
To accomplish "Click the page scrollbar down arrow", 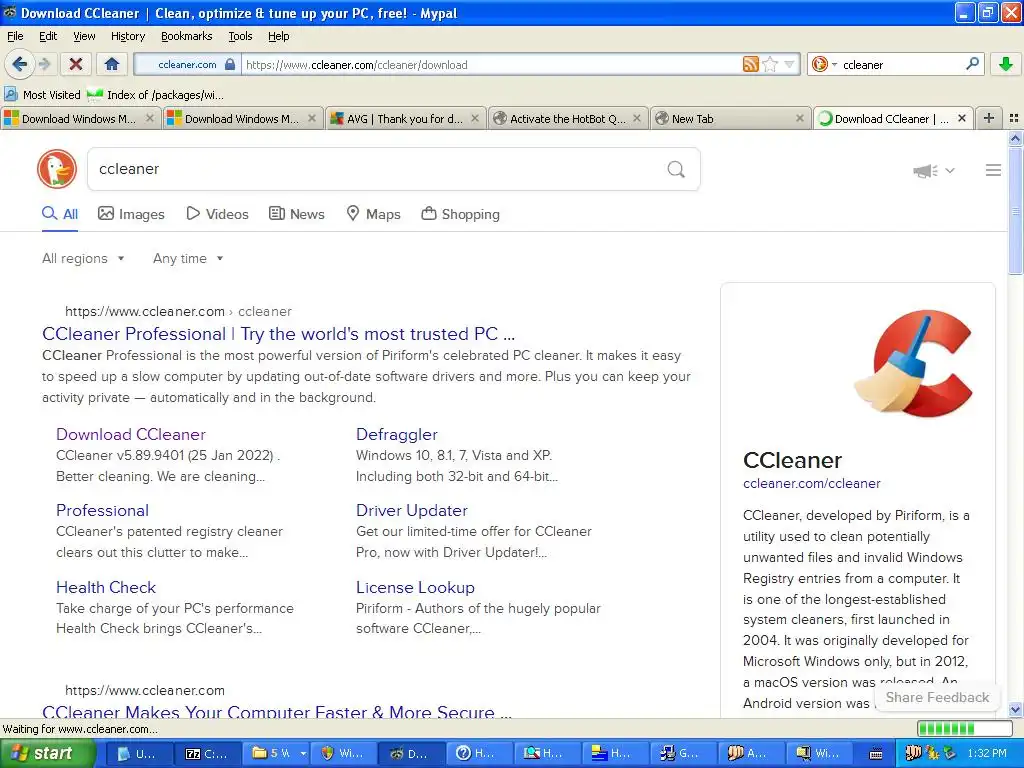I will click(1015, 709).
